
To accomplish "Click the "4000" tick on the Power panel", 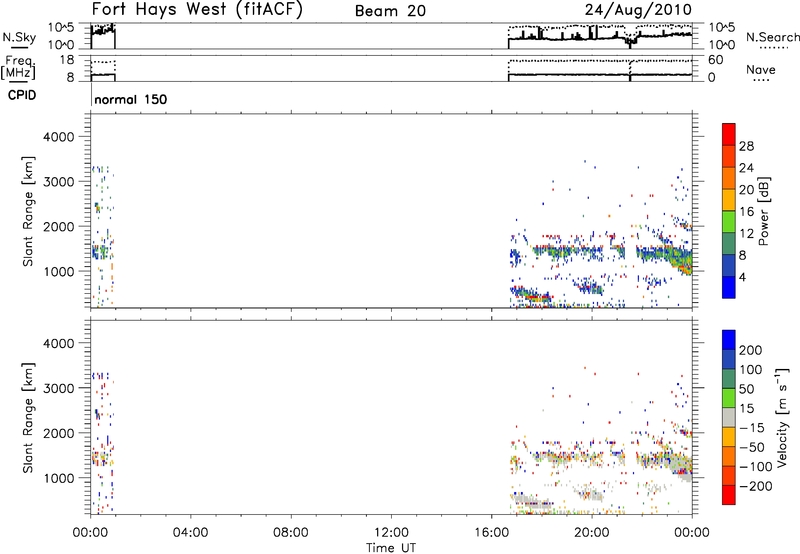I will pos(59,137).
